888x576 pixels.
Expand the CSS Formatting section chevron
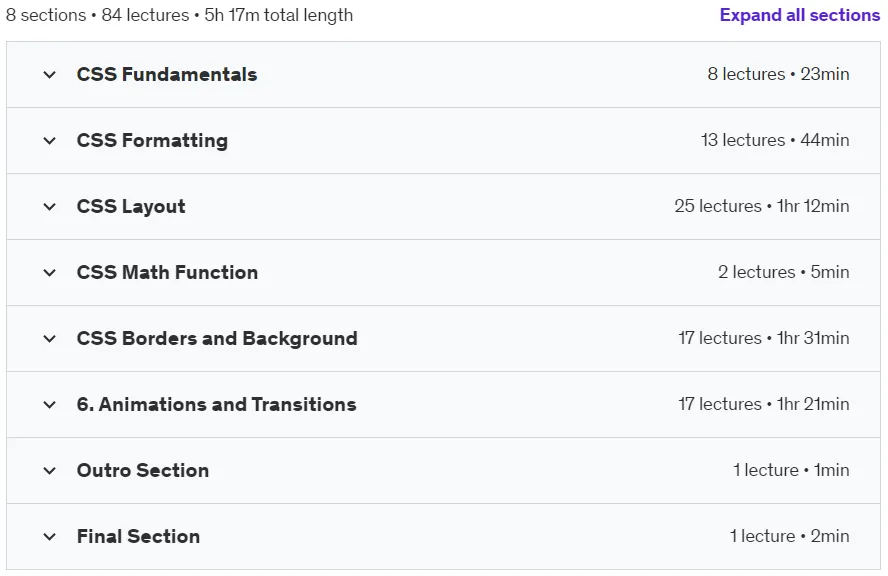tap(50, 140)
